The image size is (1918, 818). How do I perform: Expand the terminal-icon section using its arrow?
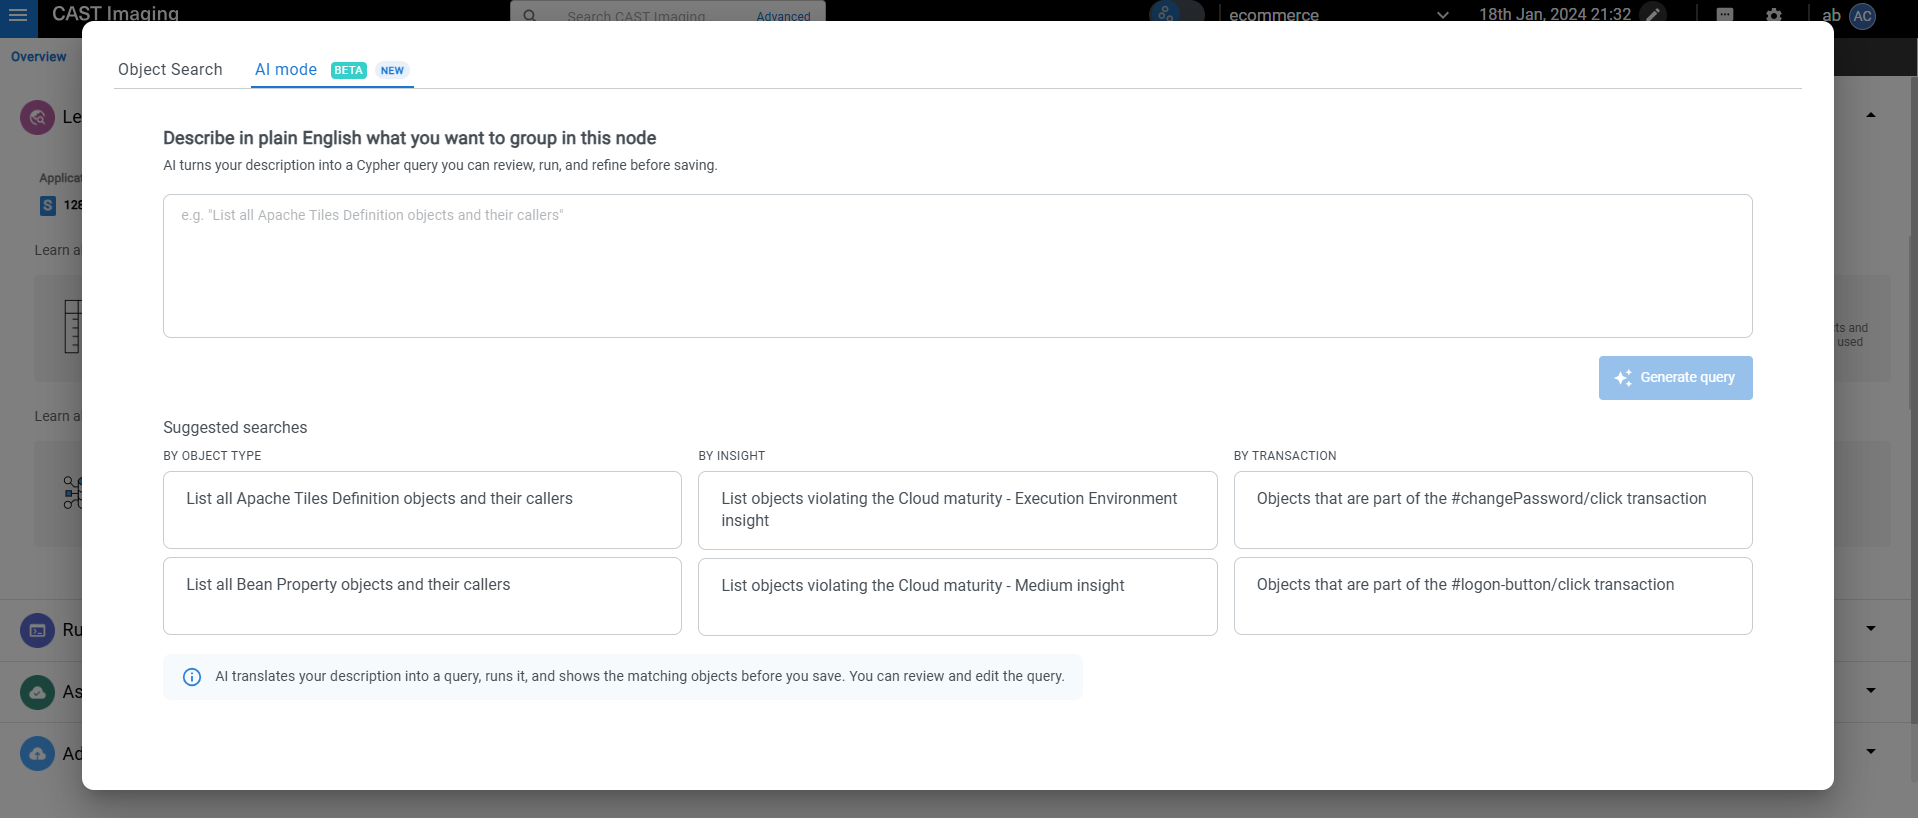(1870, 629)
